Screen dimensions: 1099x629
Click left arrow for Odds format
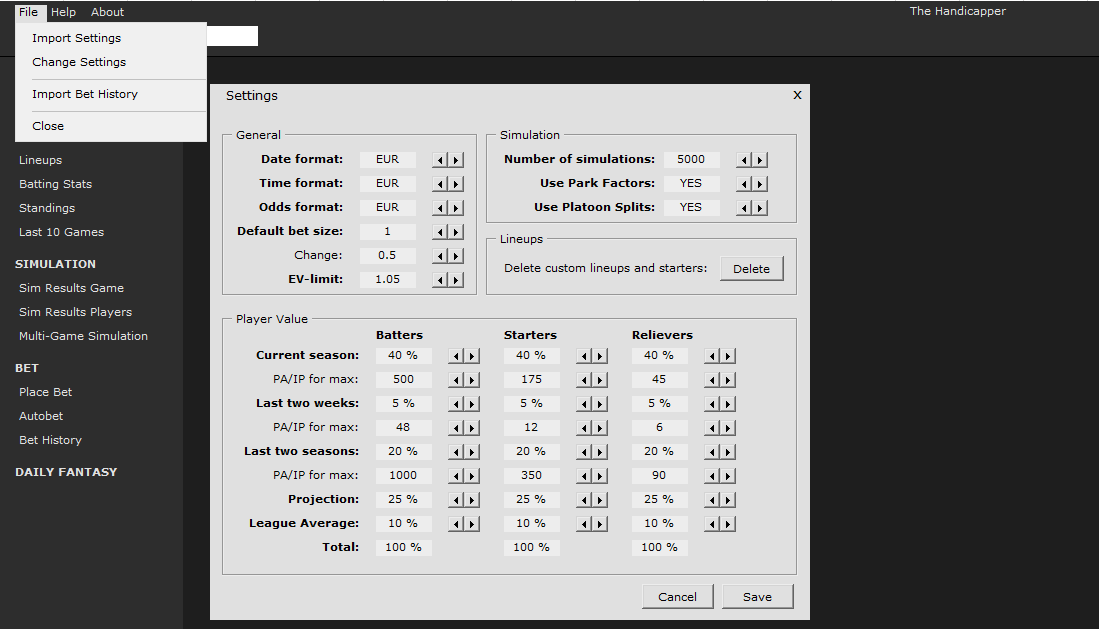(440, 208)
